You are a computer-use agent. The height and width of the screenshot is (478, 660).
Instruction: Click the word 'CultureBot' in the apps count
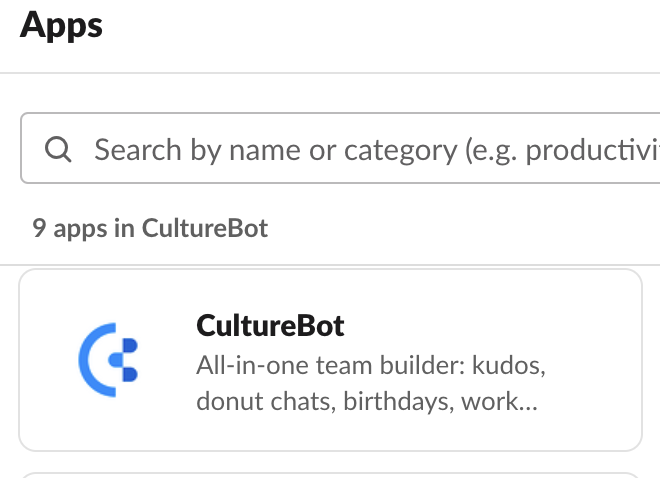tap(205, 228)
